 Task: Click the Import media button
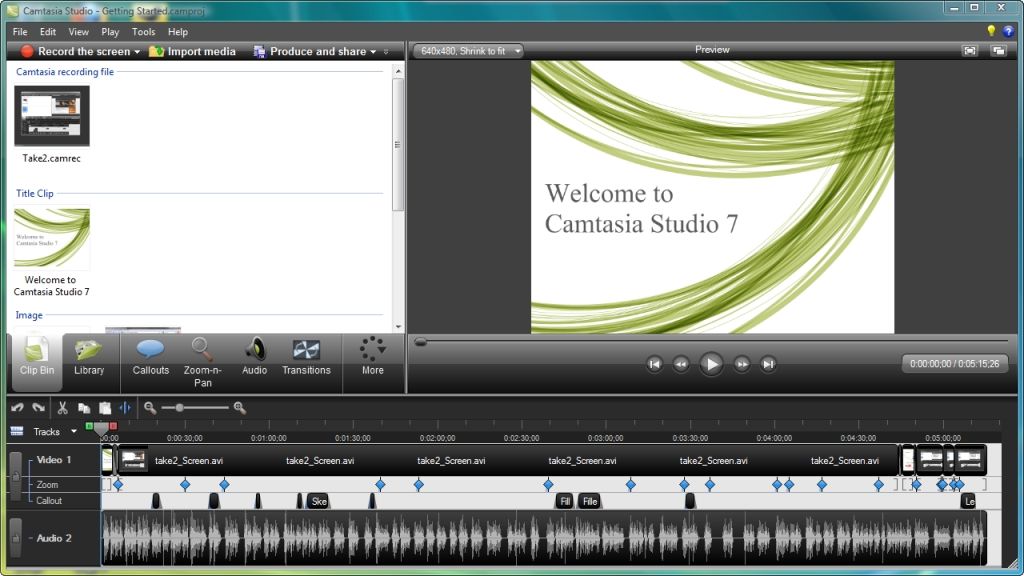click(x=193, y=52)
